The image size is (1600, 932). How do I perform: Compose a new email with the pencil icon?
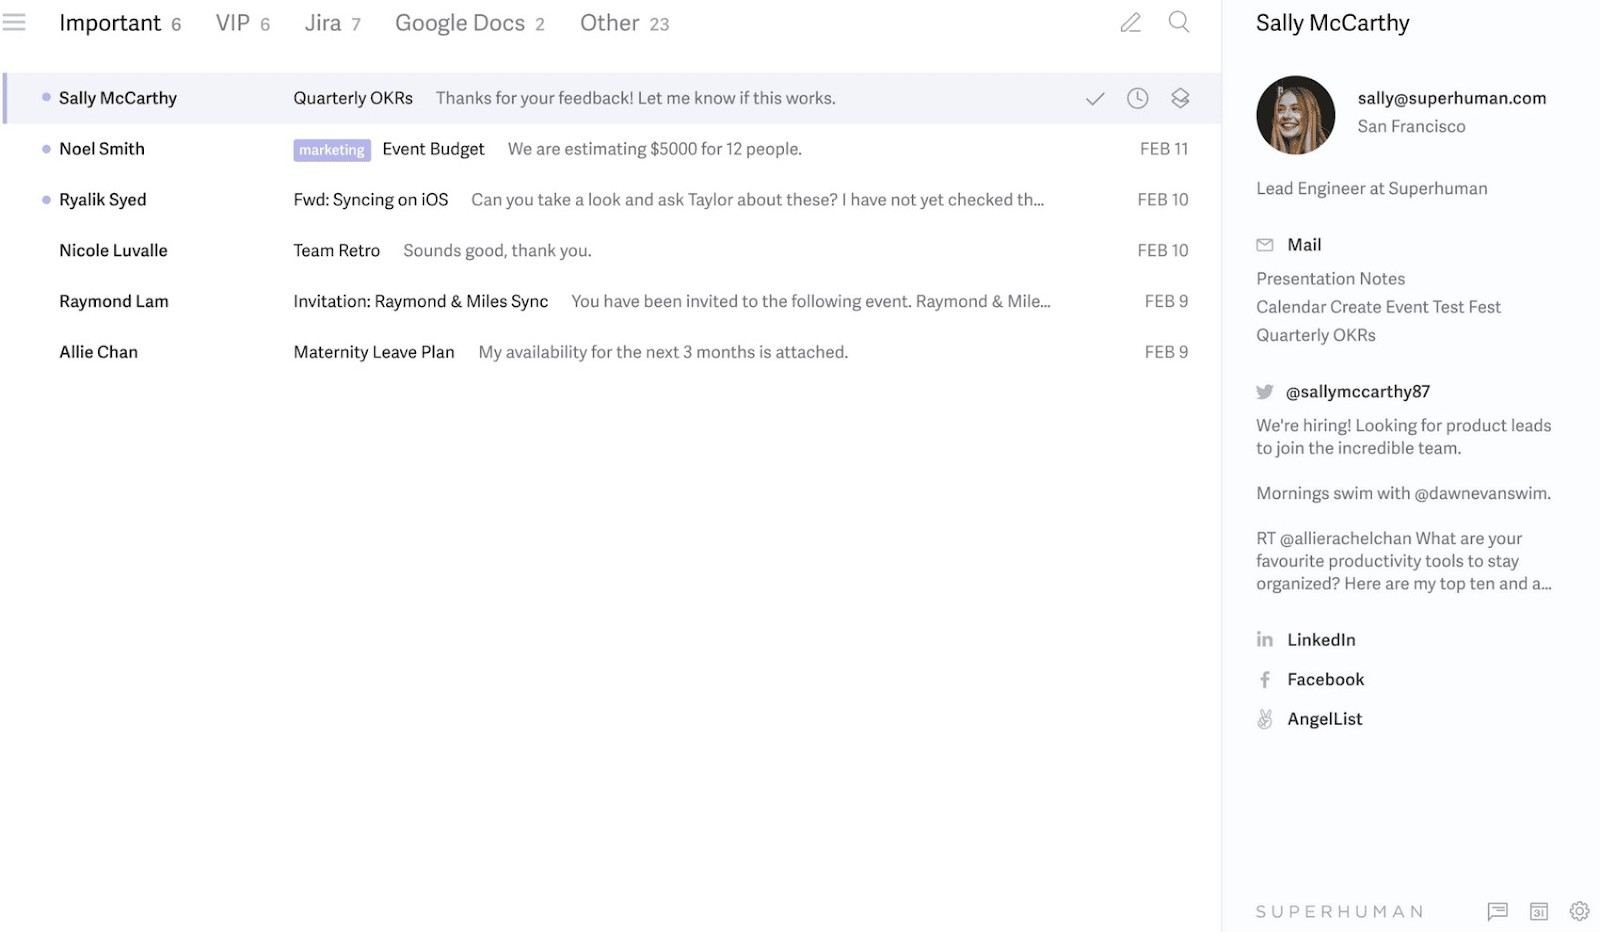[1130, 22]
